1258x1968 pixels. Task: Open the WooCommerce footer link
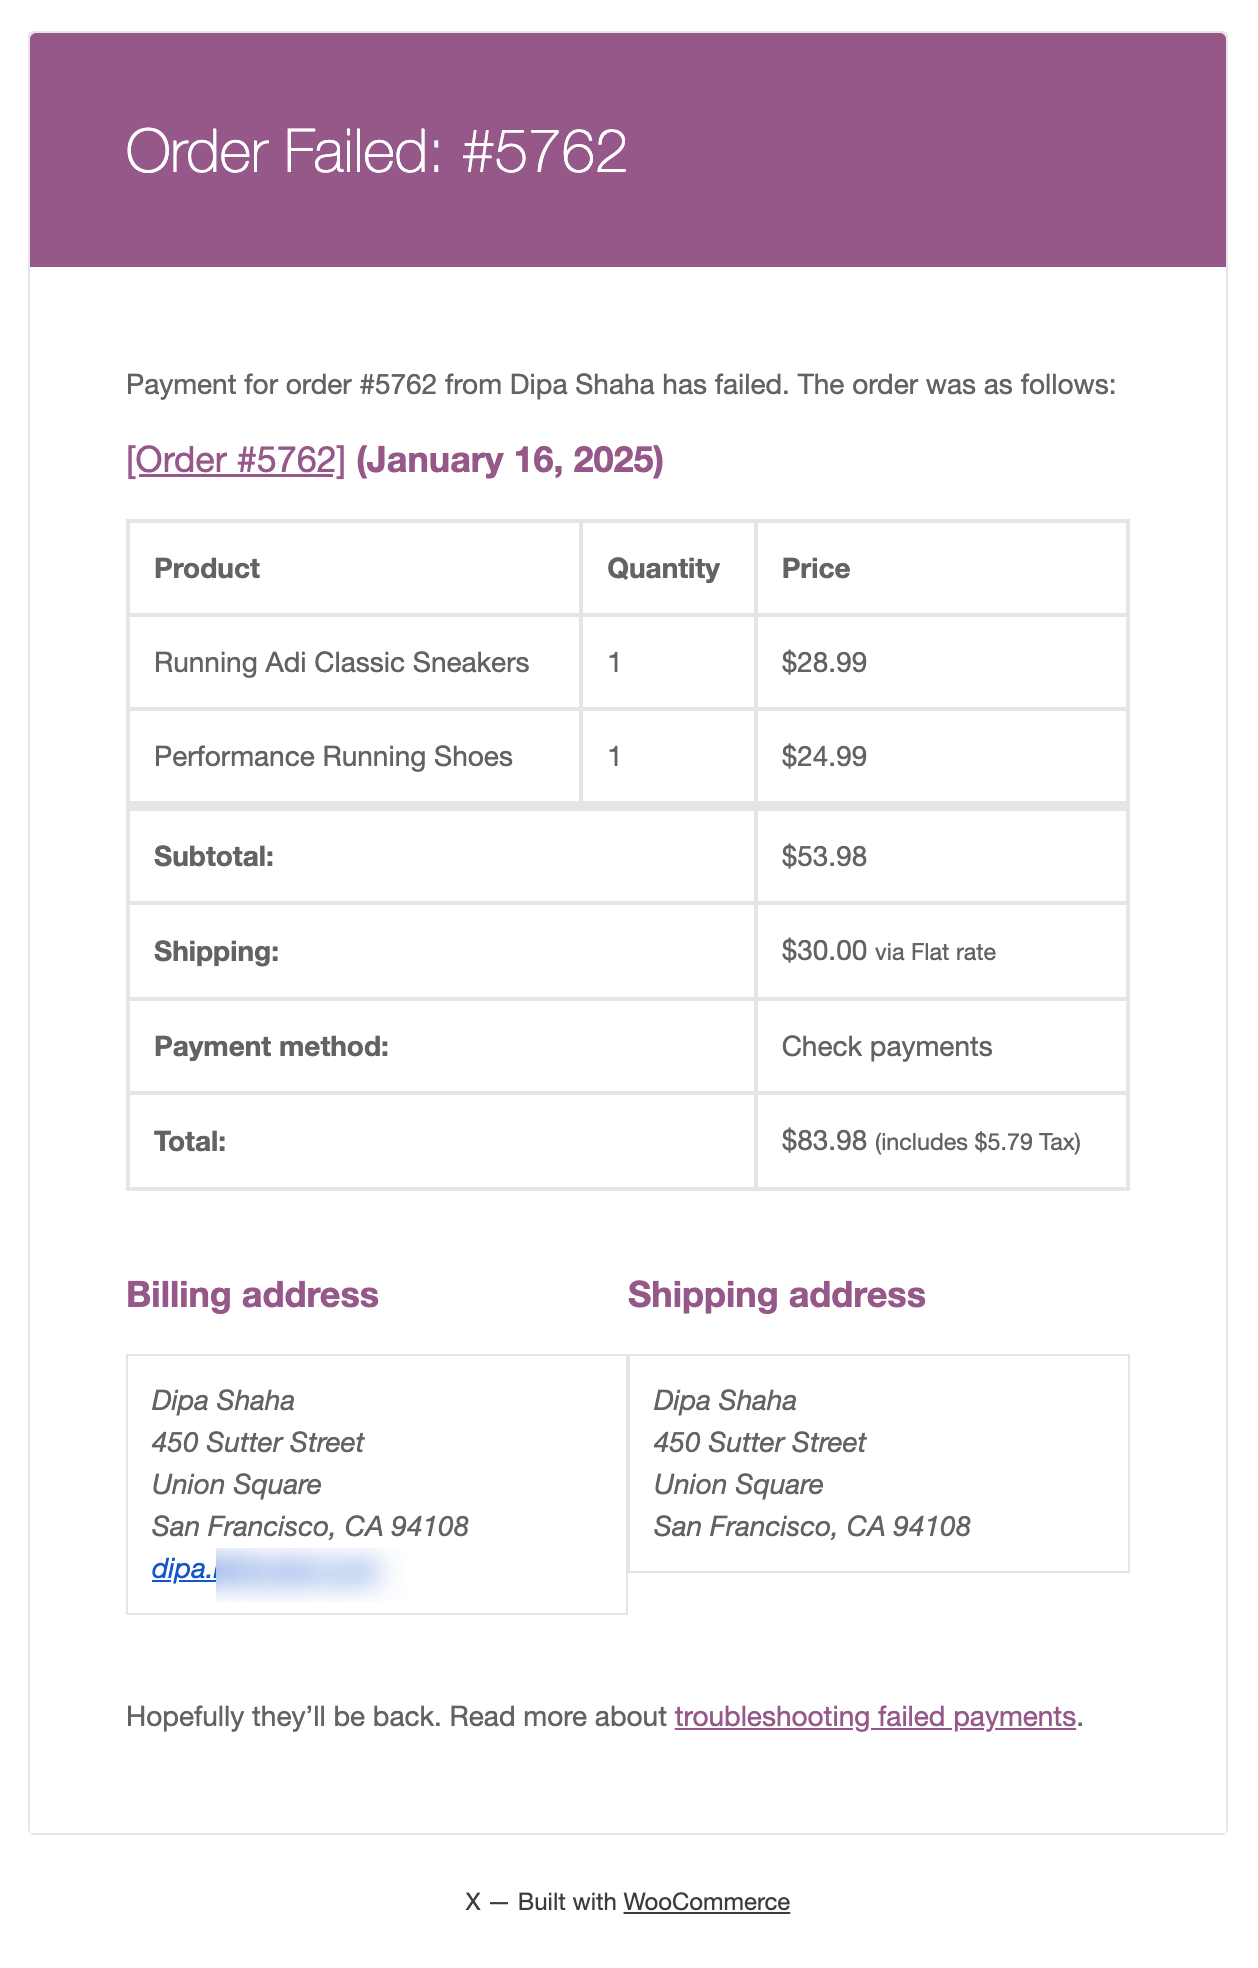(x=707, y=1901)
